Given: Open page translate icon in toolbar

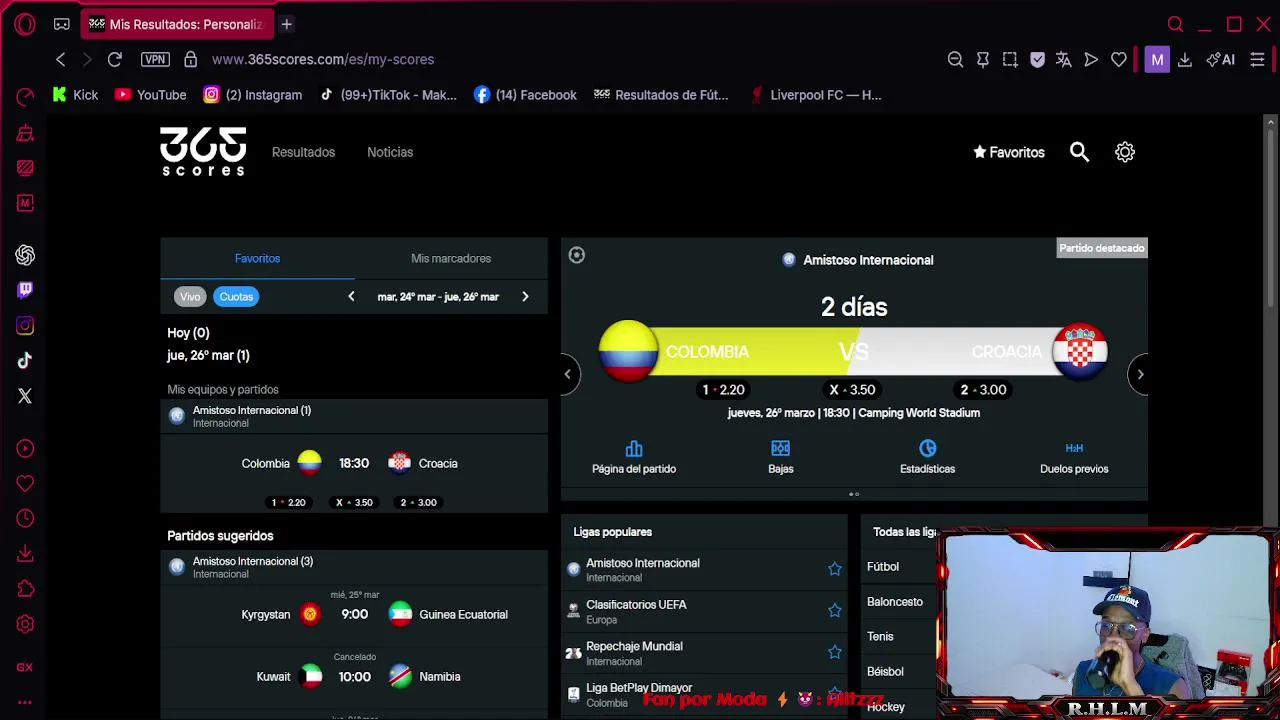Looking at the screenshot, I should (1064, 59).
